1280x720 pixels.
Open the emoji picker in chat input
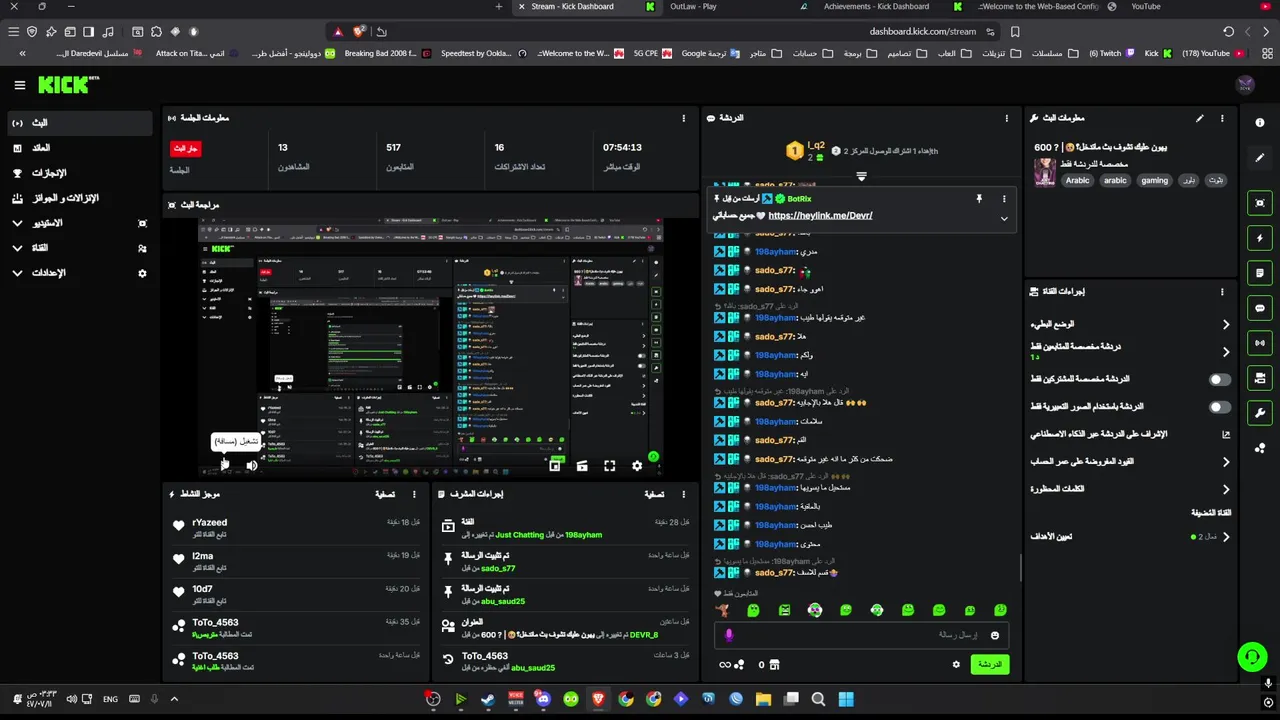[x=994, y=635]
